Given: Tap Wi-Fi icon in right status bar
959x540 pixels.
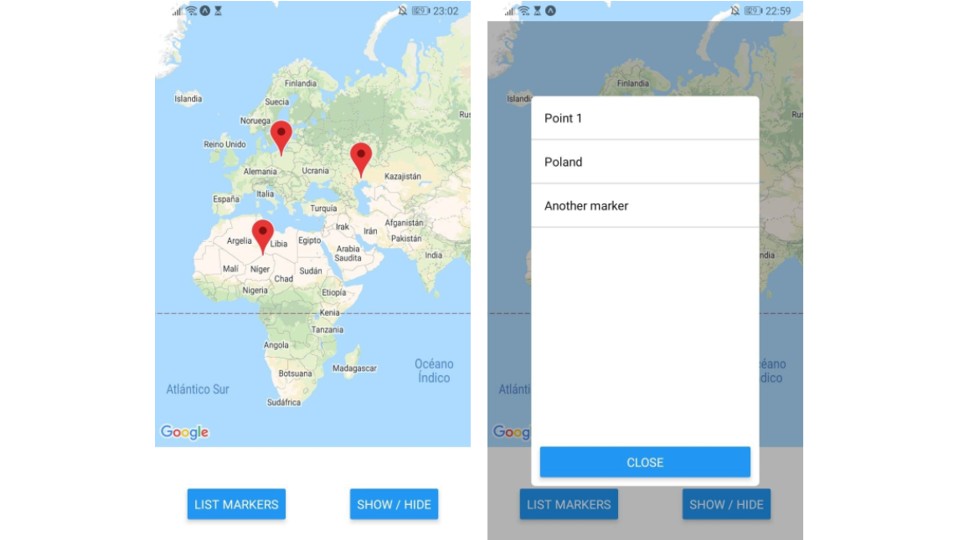Looking at the screenshot, I should [524, 10].
